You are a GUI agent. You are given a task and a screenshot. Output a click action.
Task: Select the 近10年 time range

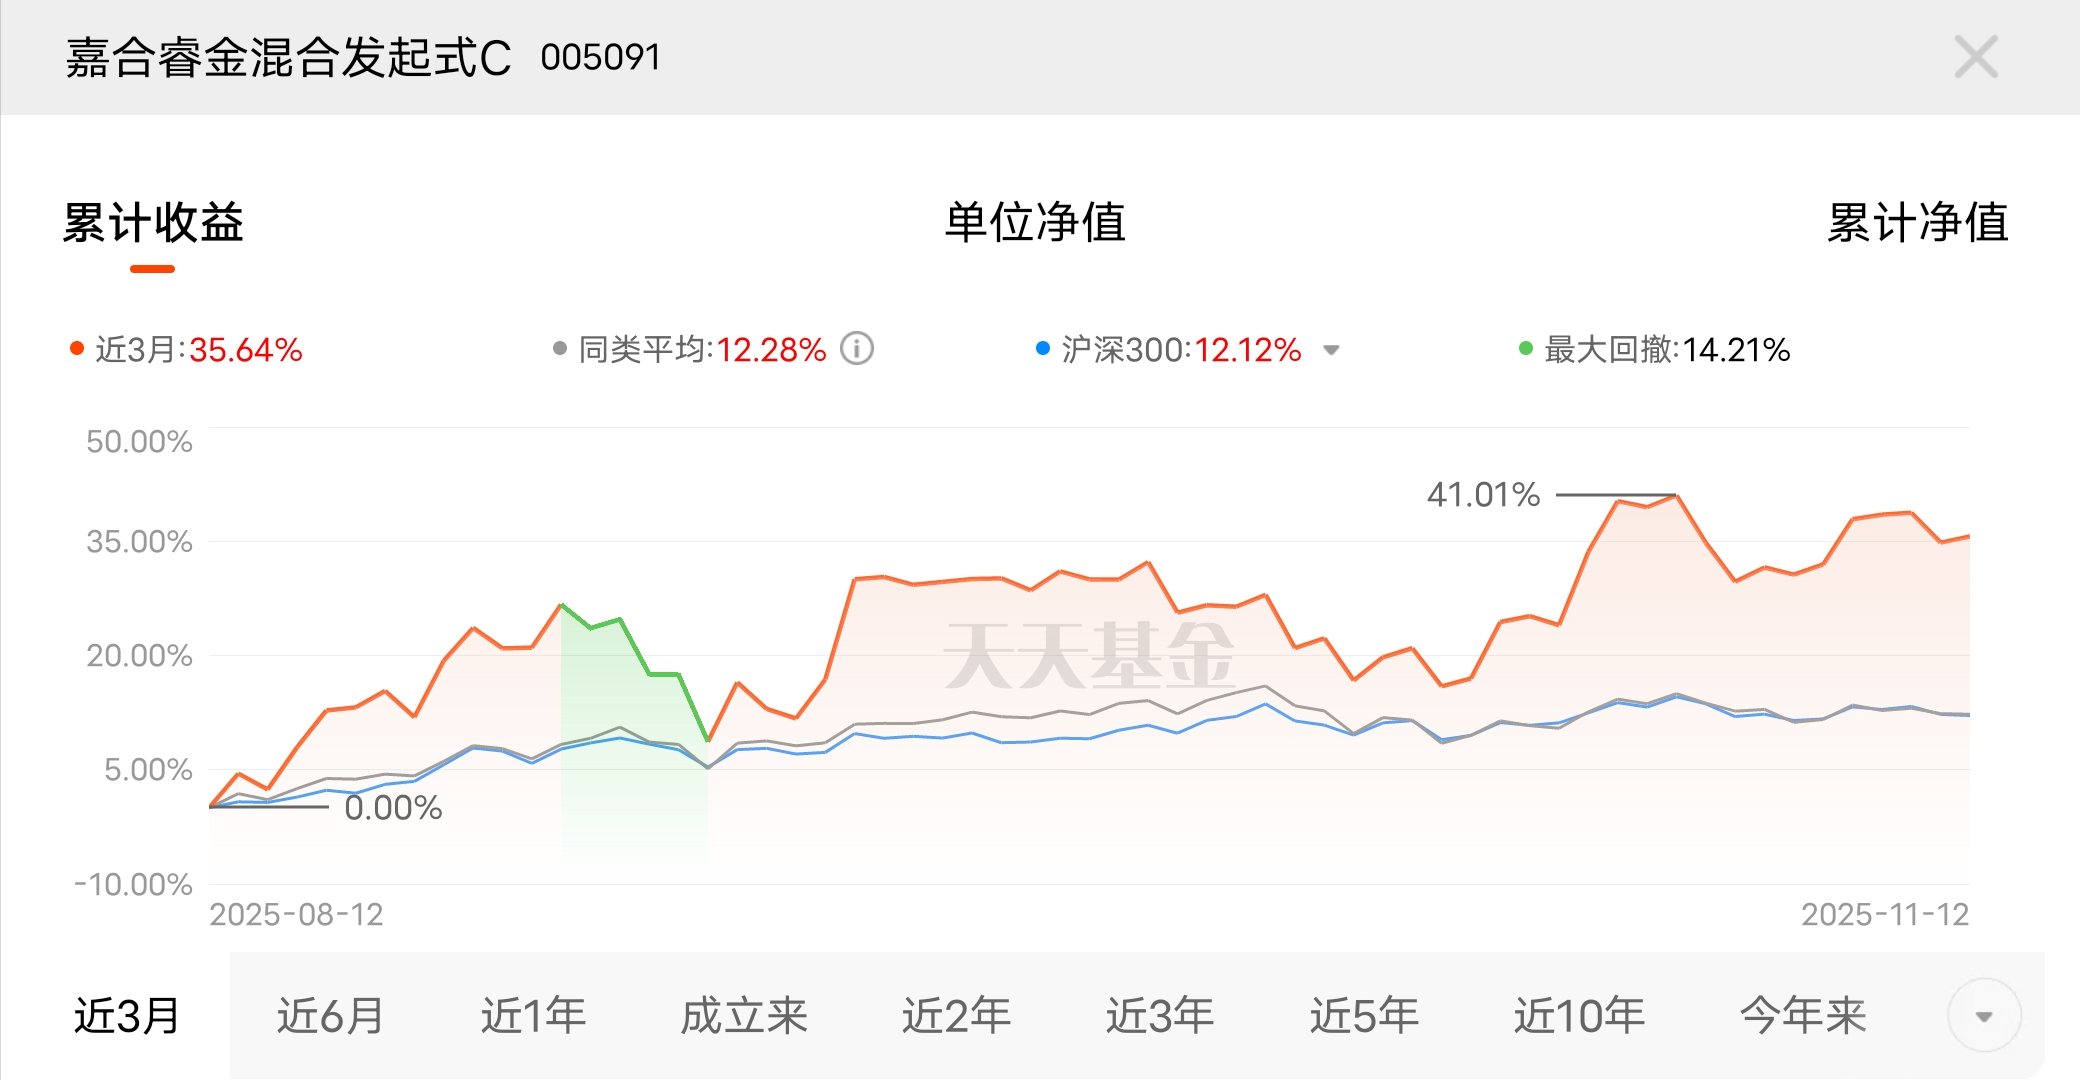coord(1579,1016)
